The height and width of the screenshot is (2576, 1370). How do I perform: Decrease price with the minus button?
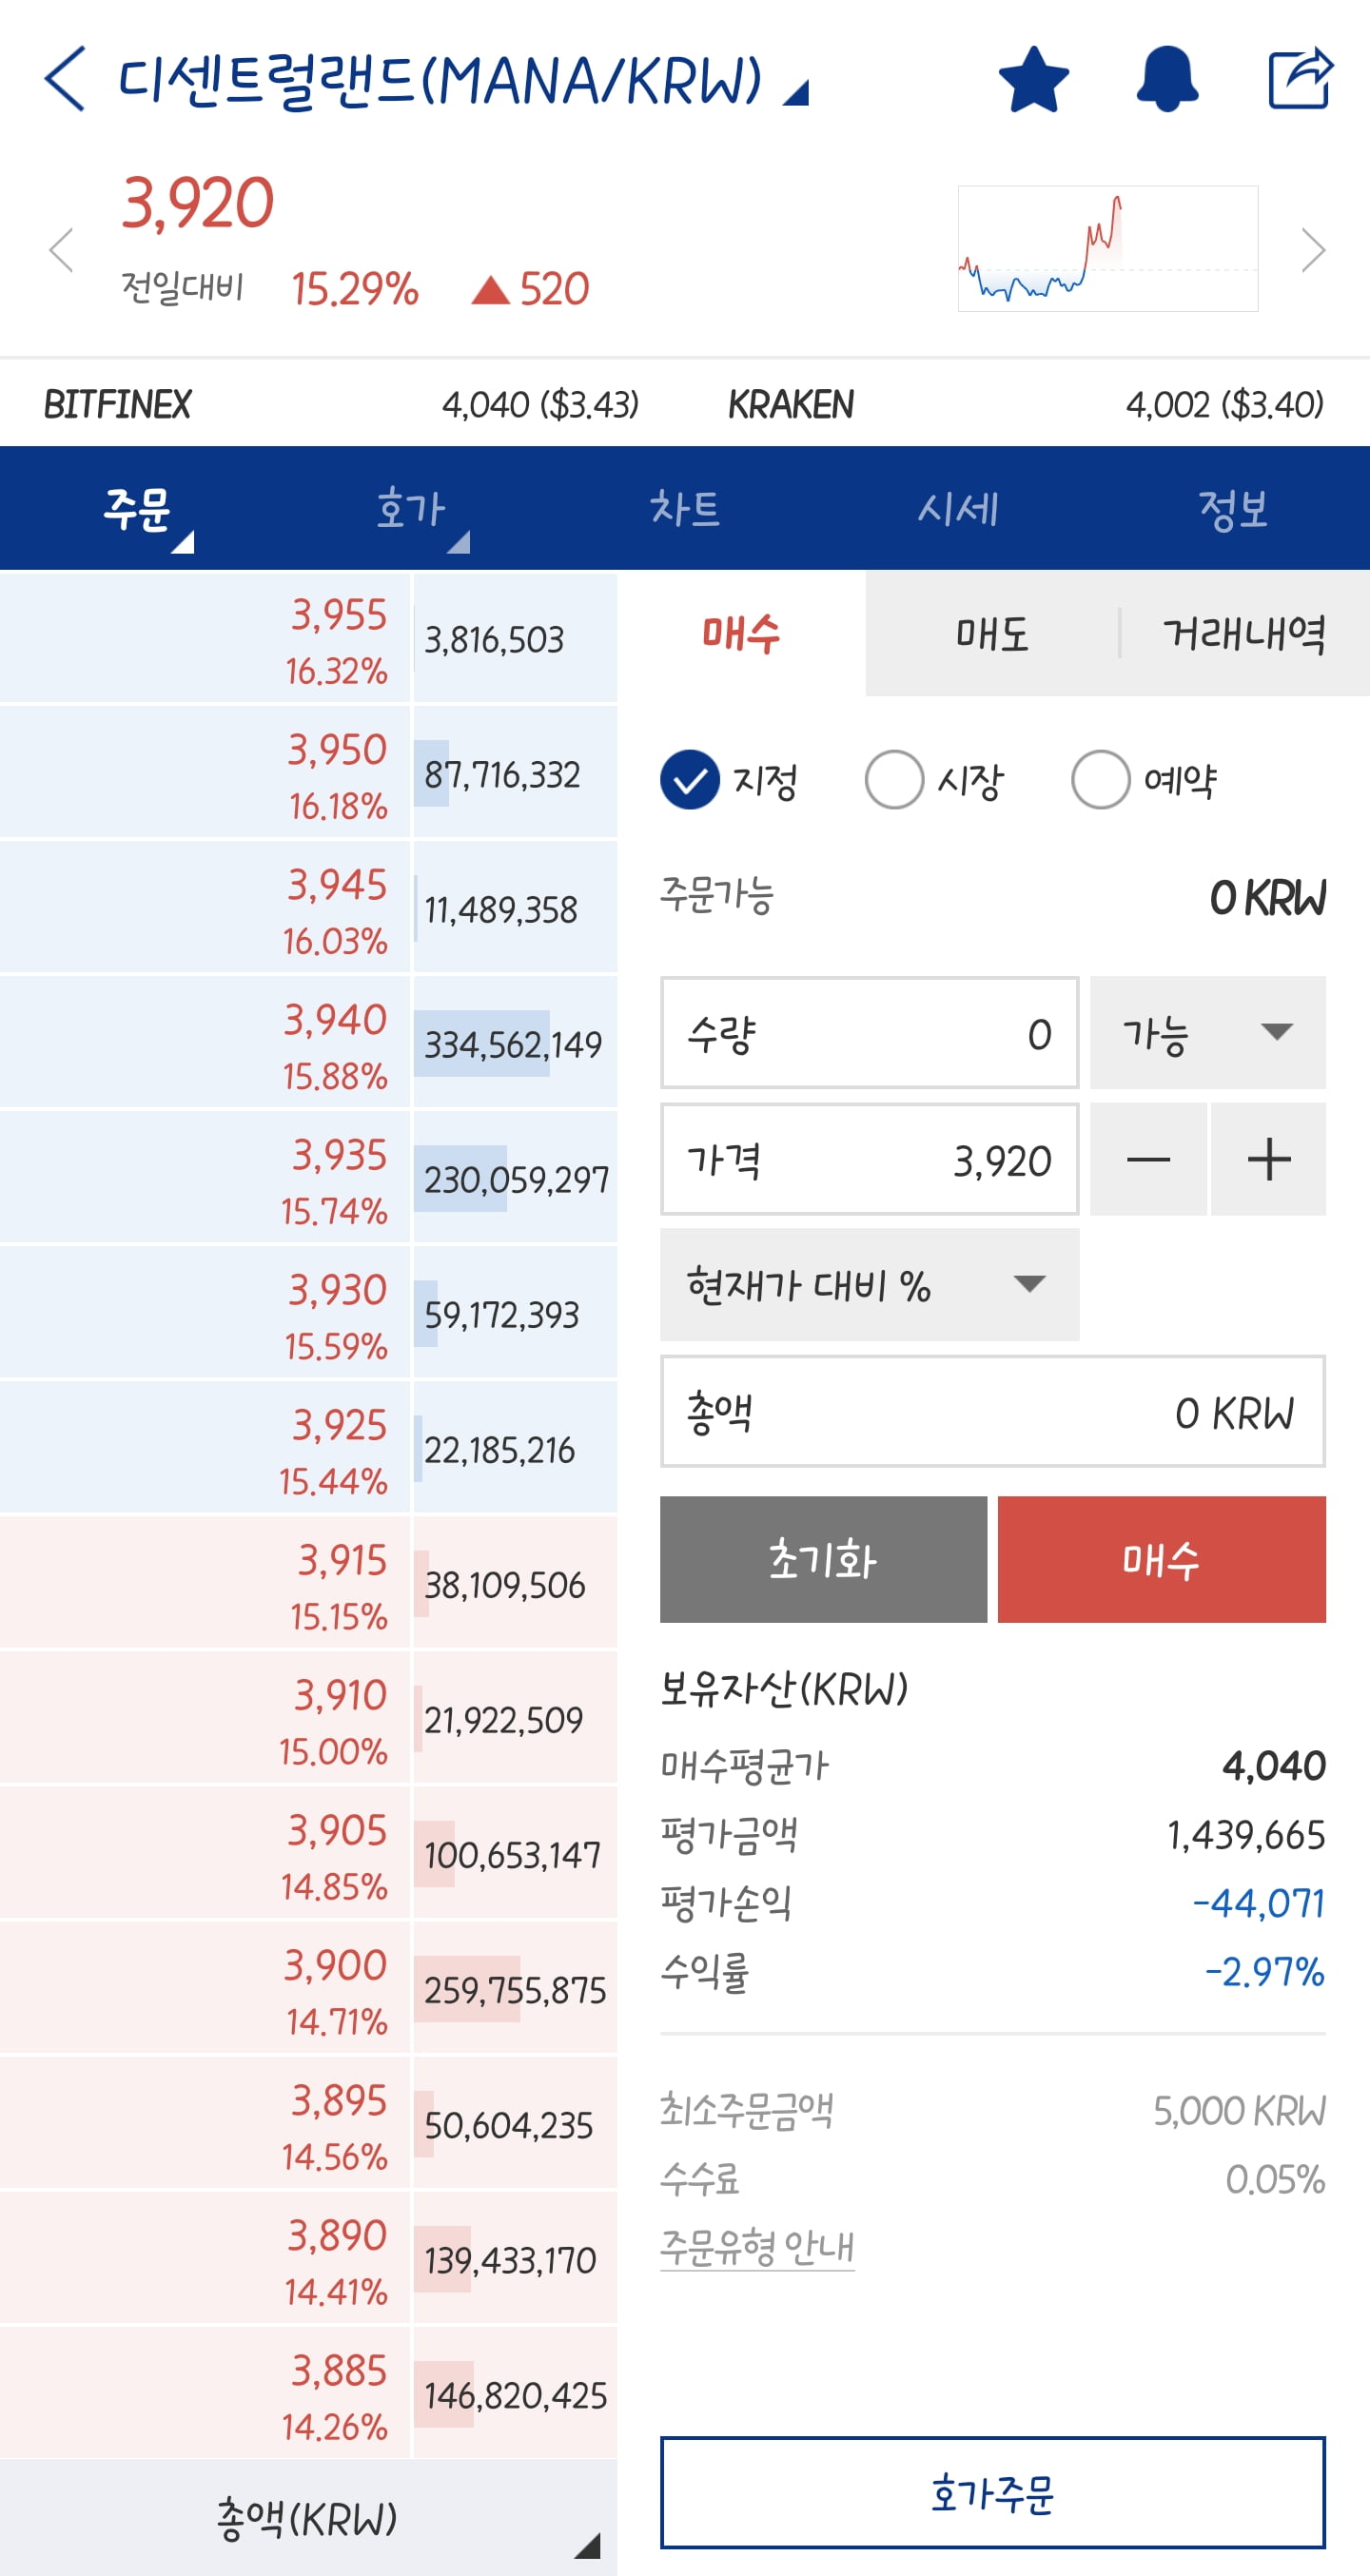(1148, 1160)
